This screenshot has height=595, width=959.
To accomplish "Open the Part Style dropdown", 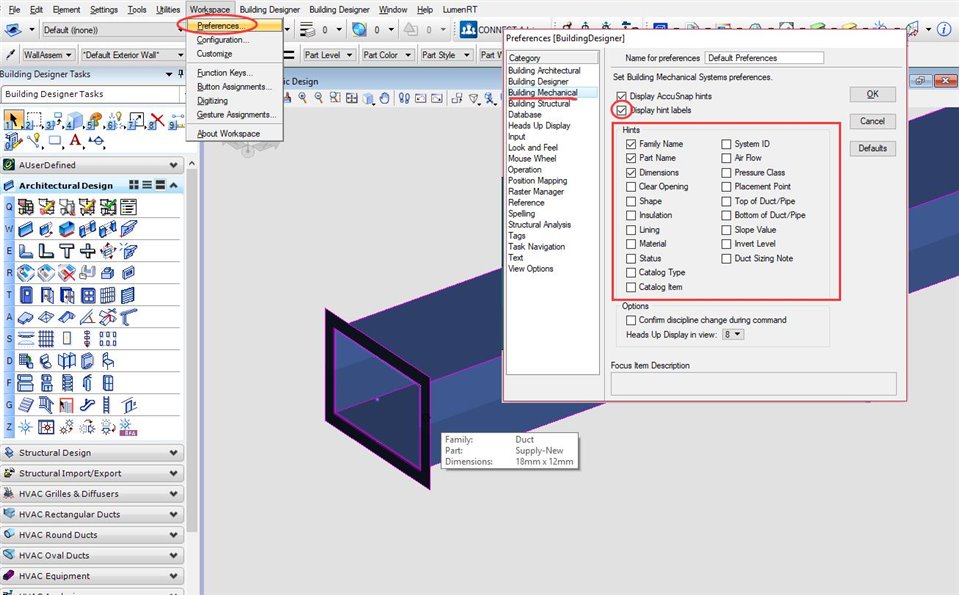I will (x=446, y=55).
